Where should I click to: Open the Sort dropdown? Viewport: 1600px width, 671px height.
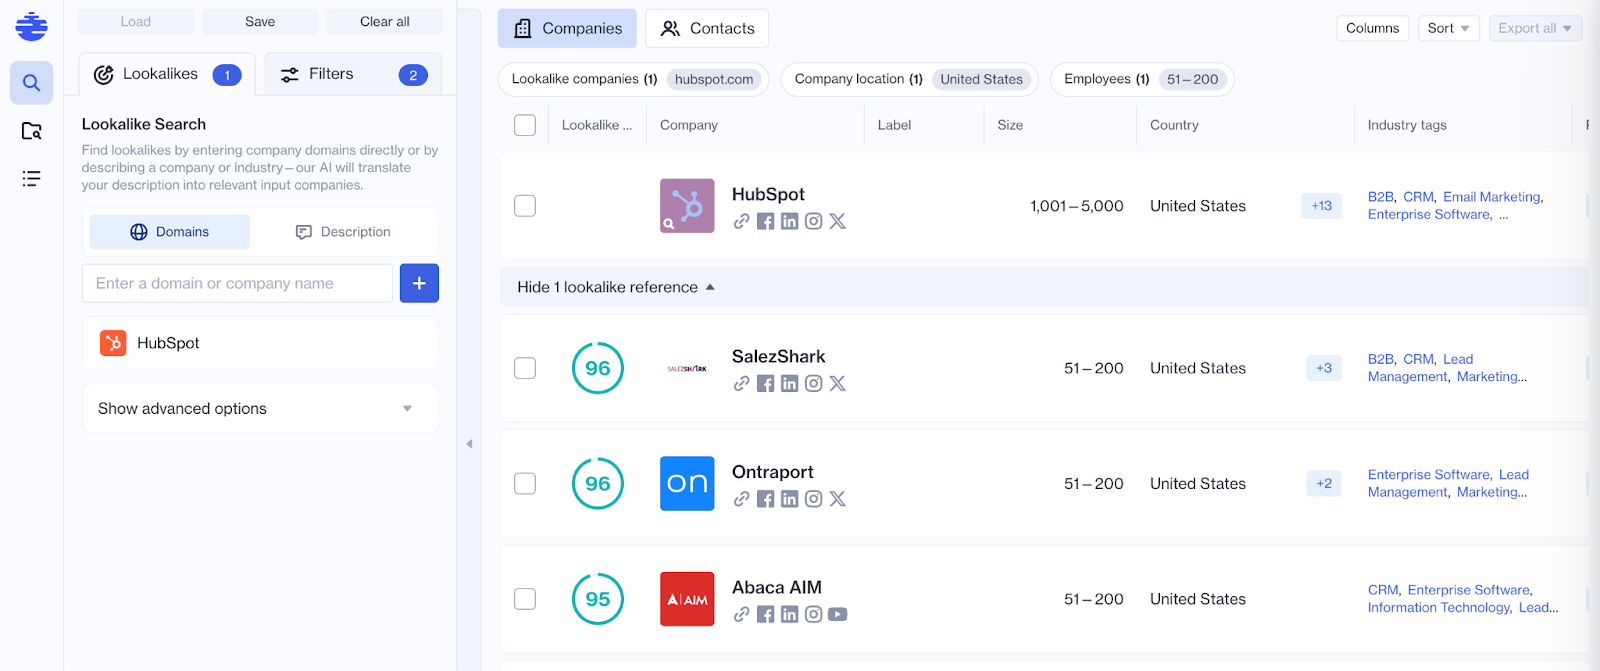[x=1447, y=28]
